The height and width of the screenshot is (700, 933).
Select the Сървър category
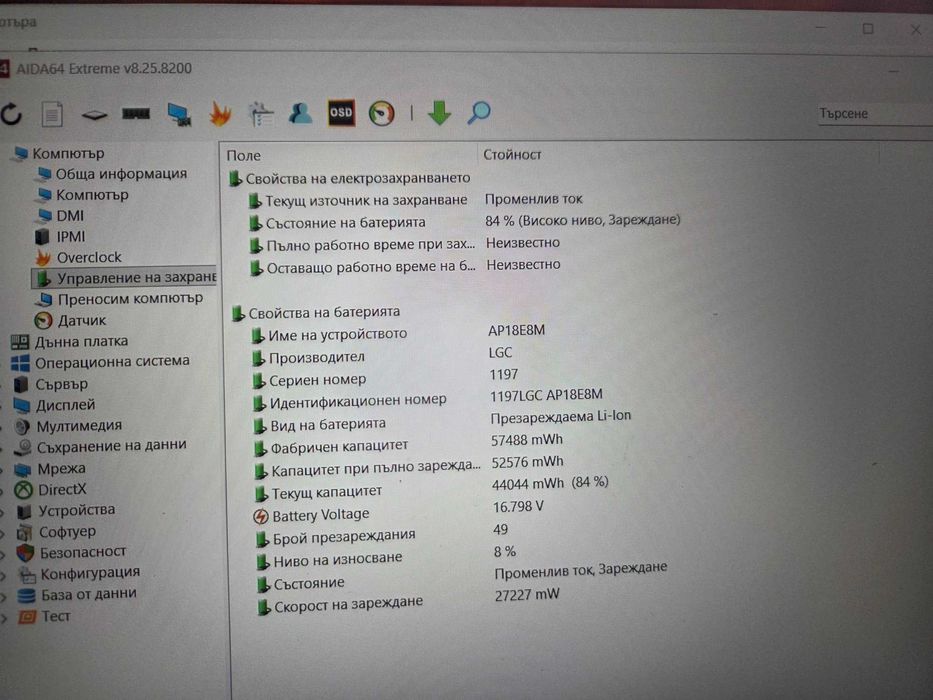pos(51,384)
